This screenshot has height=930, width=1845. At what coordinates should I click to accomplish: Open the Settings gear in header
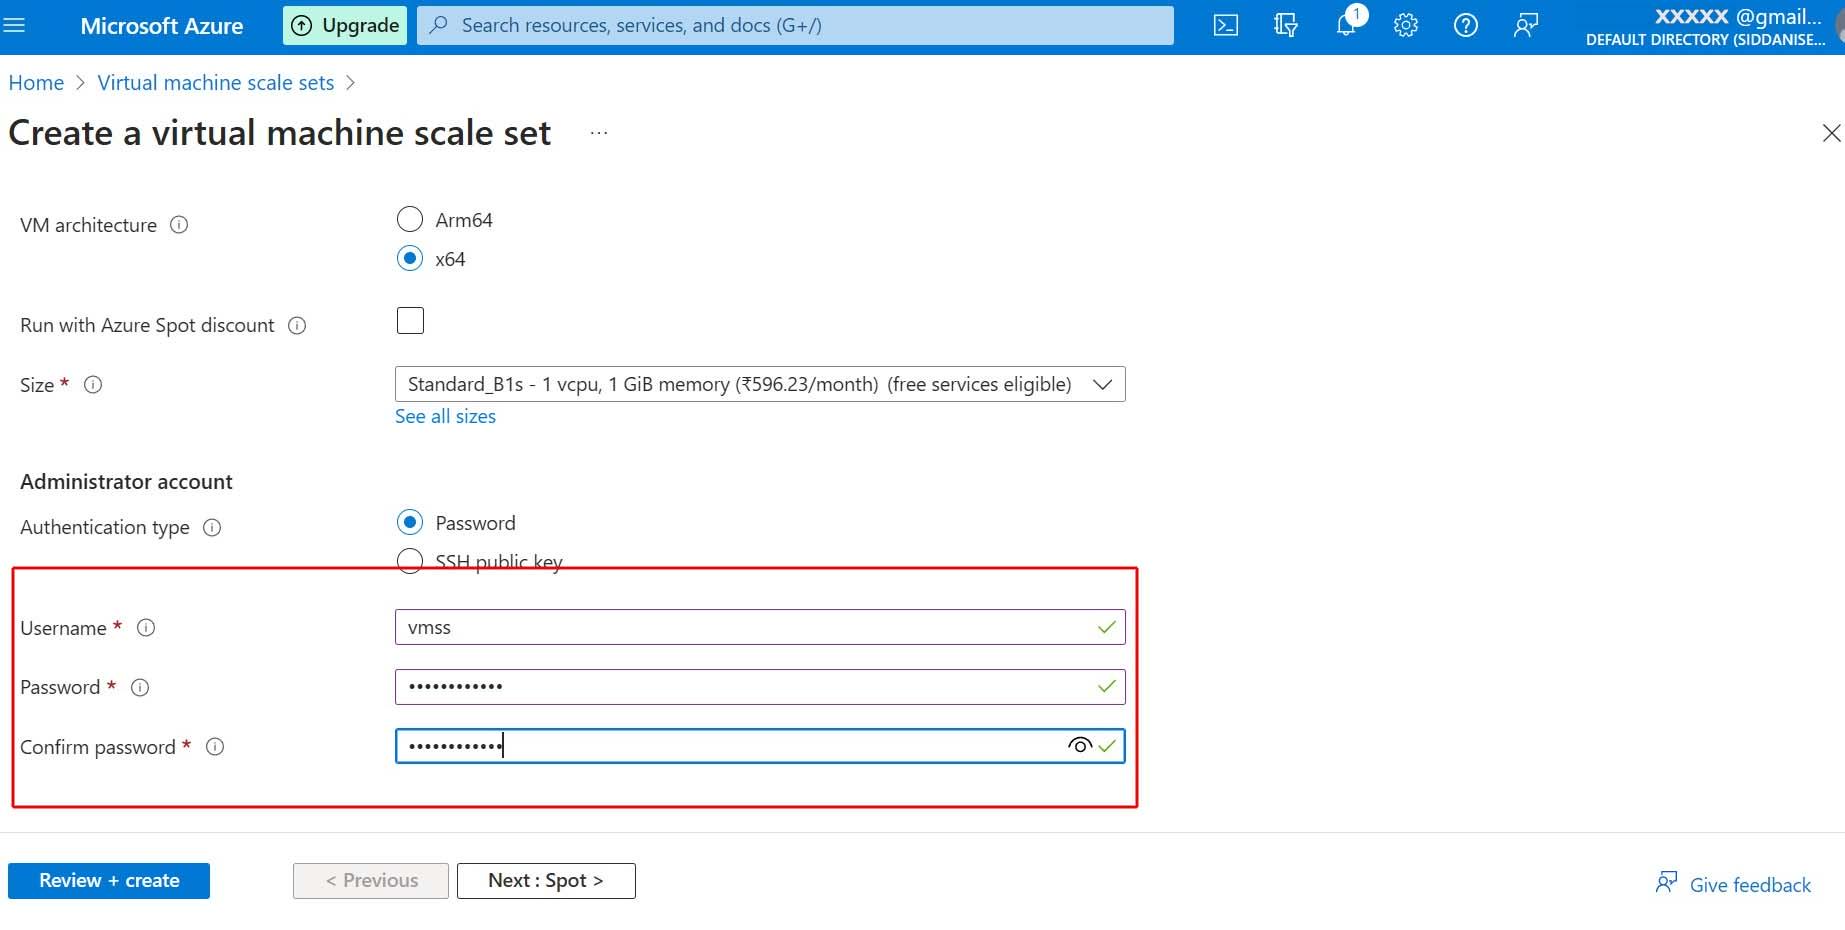(x=1405, y=26)
